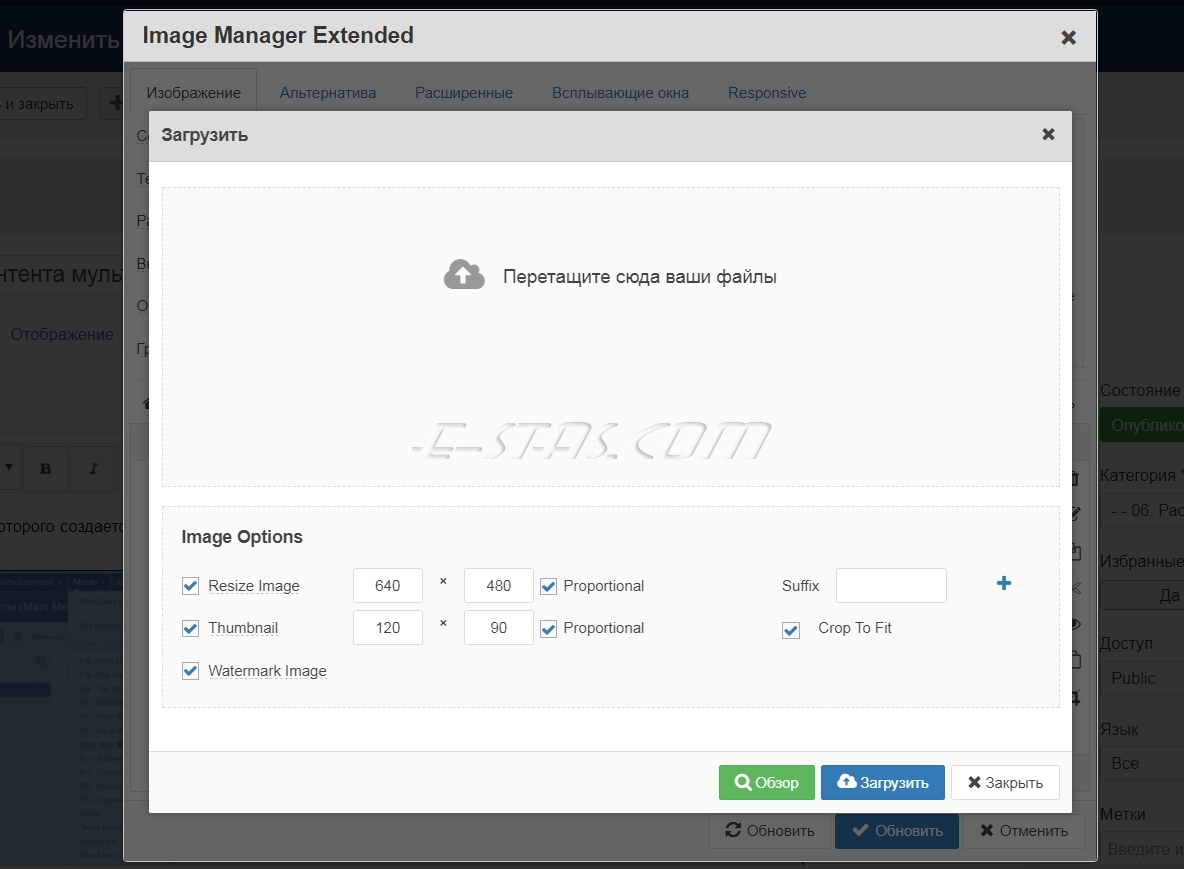Click the green Обзор browse button

click(x=766, y=782)
